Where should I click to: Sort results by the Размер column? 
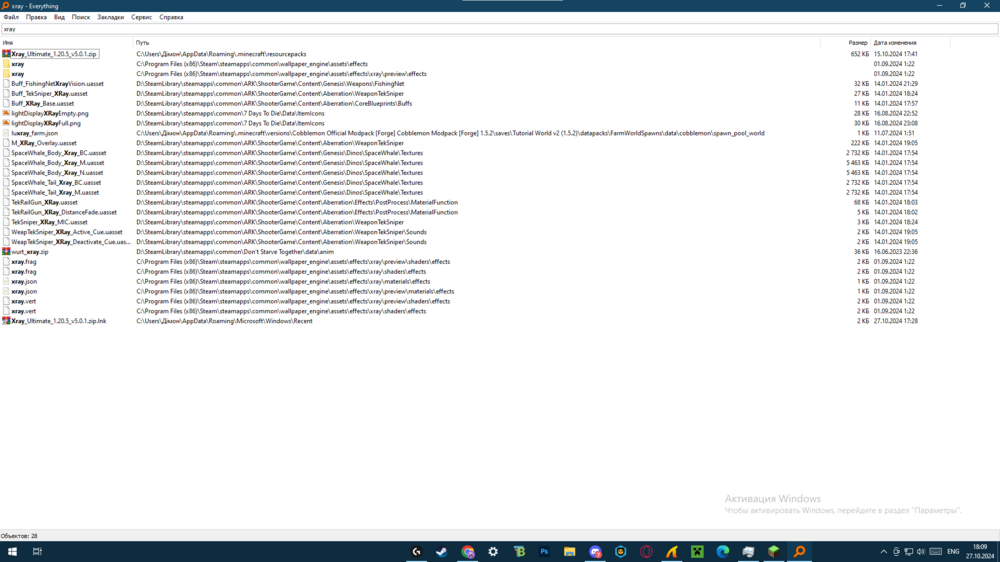tap(846, 43)
